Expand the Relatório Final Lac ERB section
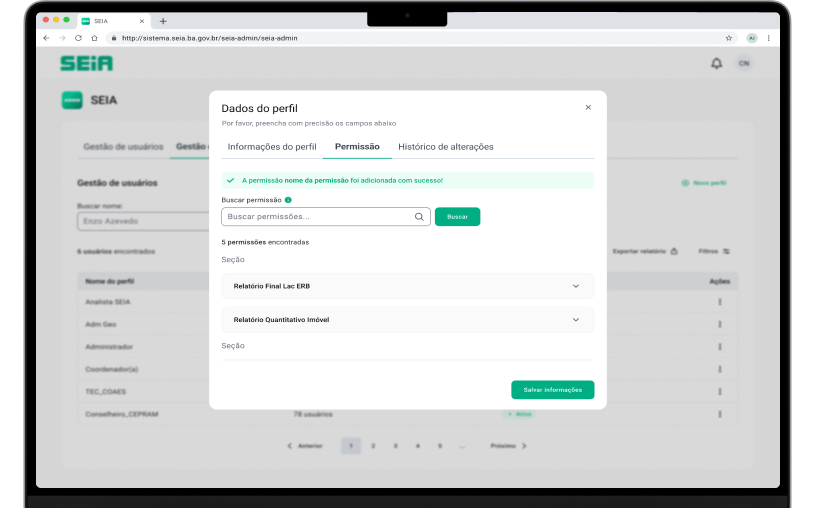The width and height of the screenshot is (821, 508). click(x=575, y=286)
